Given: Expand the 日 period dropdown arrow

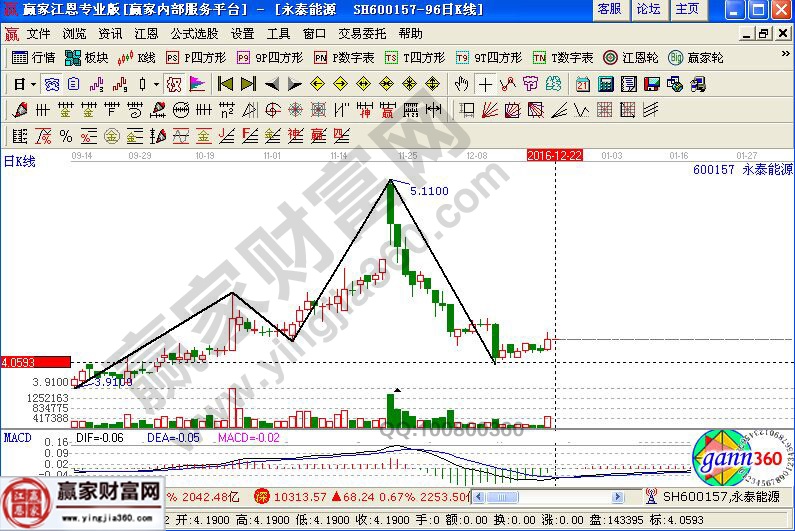Looking at the screenshot, I should 31,83.
